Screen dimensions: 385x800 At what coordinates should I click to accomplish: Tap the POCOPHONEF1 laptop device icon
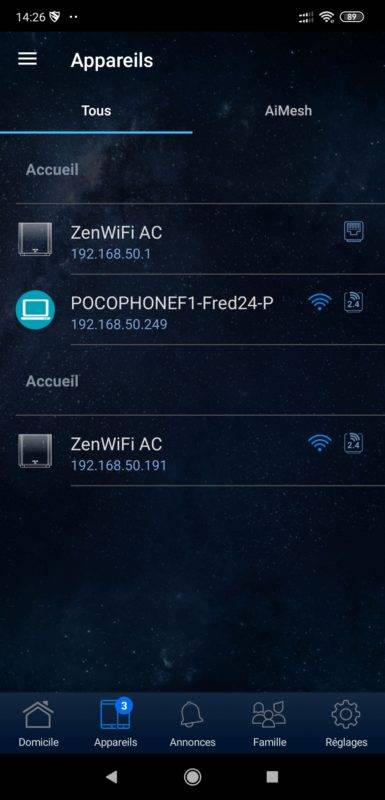pyautogui.click(x=35, y=310)
